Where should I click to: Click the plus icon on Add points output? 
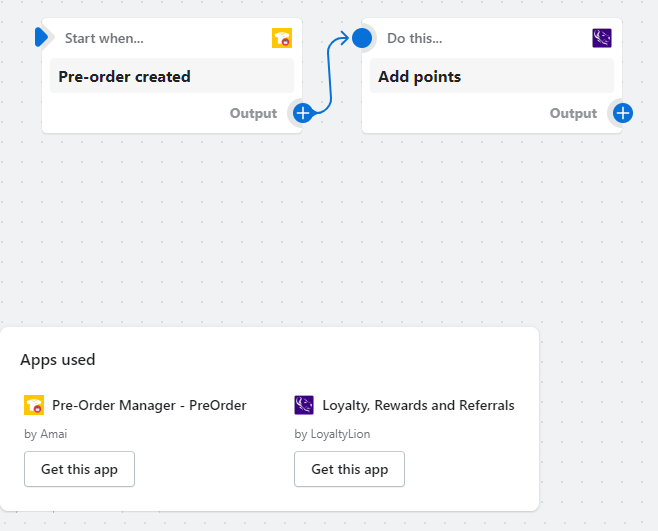point(622,113)
